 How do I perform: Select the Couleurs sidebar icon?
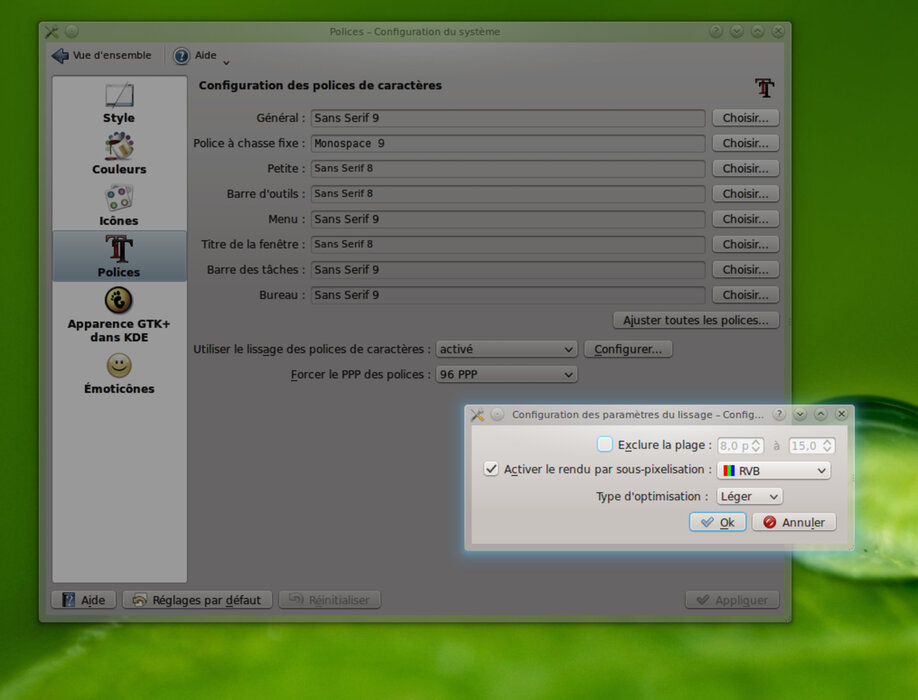coord(119,154)
